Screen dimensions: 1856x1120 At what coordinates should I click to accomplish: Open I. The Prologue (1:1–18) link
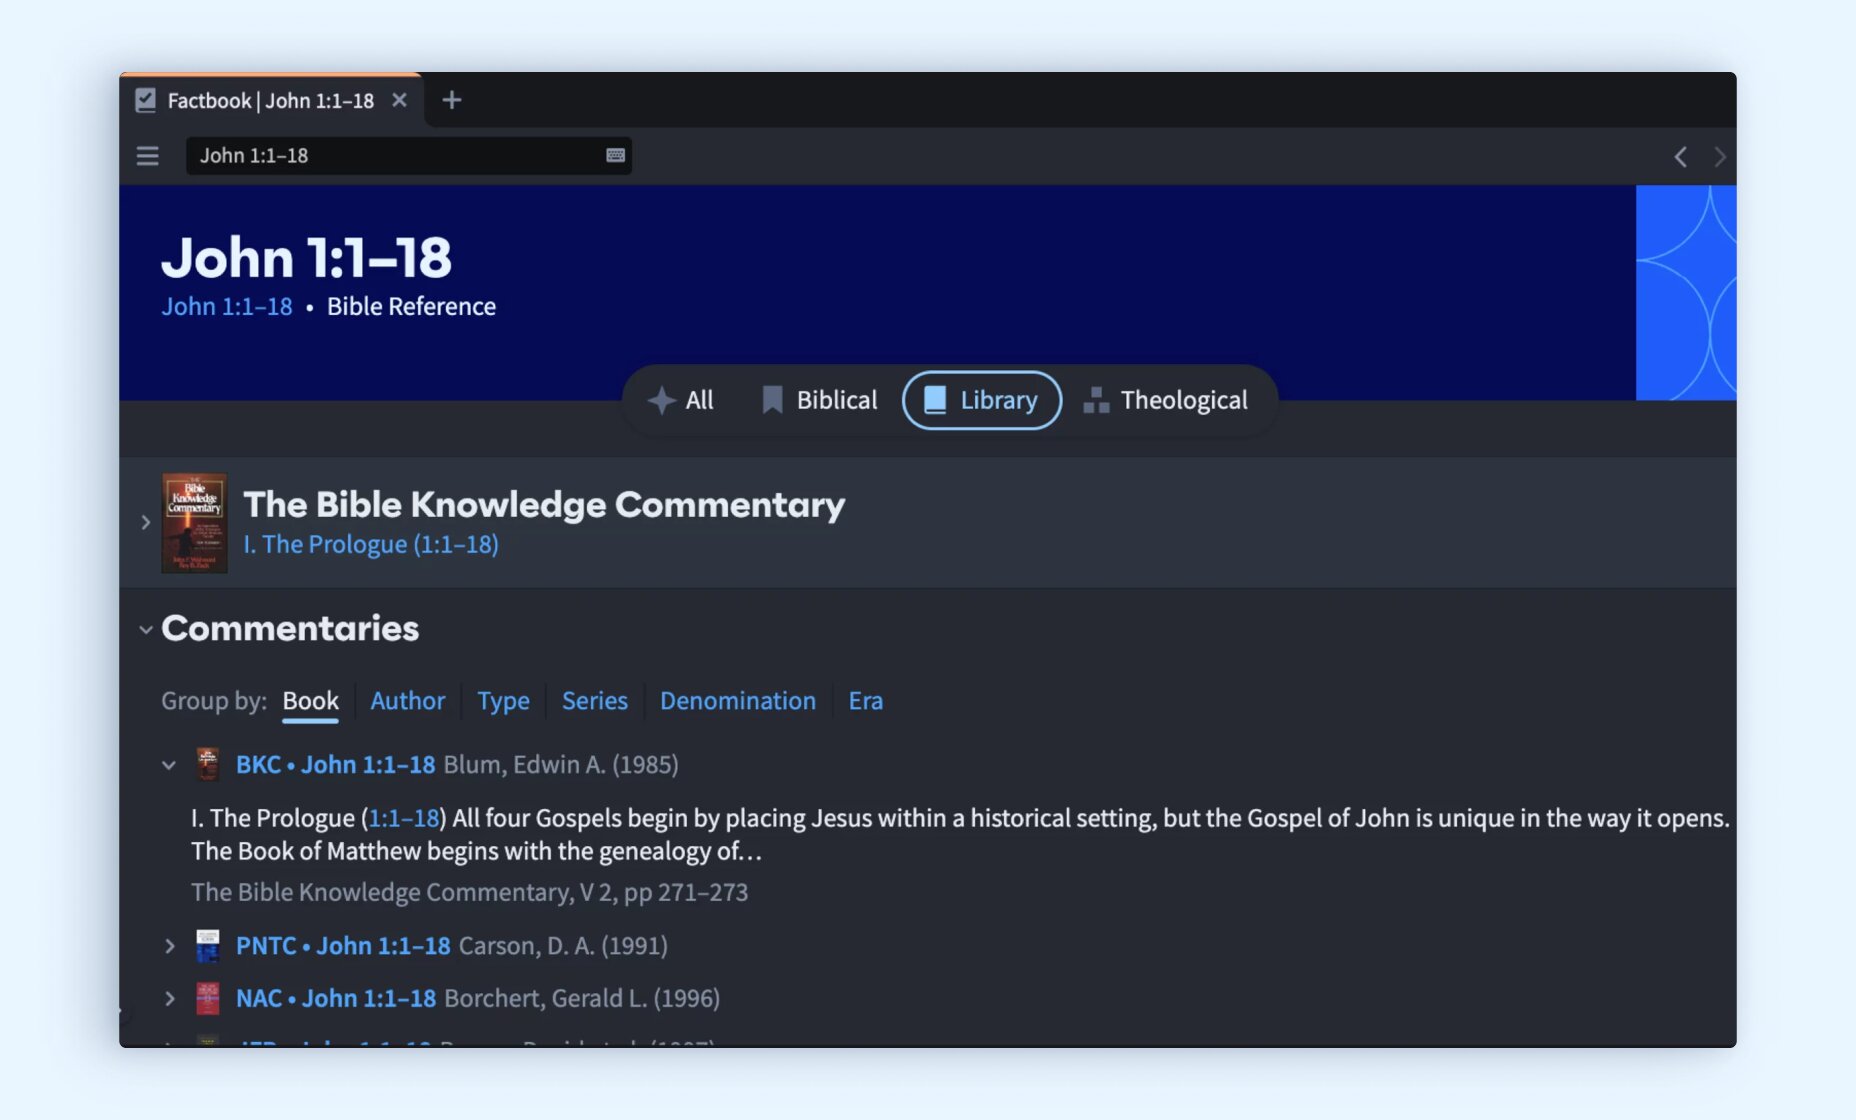(371, 544)
